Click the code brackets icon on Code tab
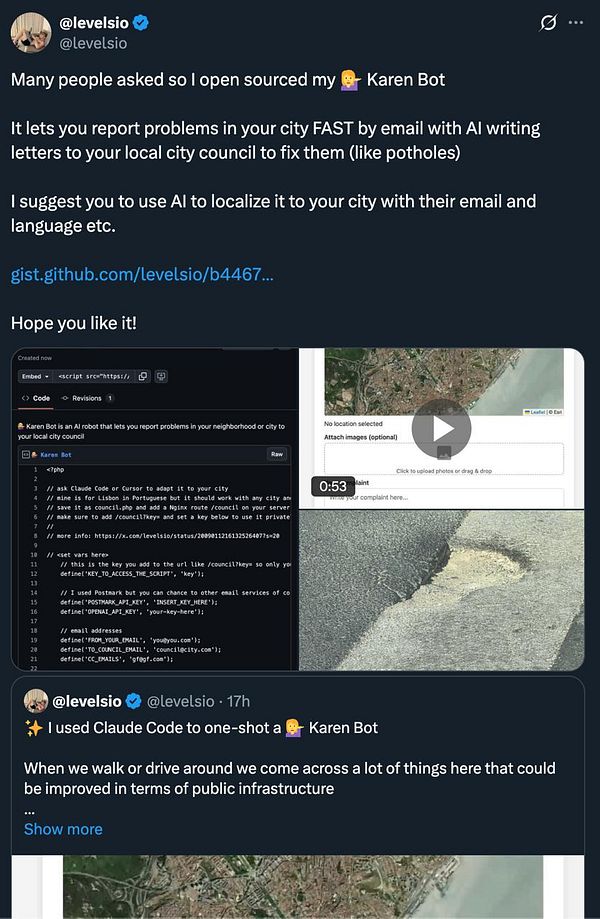The width and height of the screenshot is (600, 919). 25,398
